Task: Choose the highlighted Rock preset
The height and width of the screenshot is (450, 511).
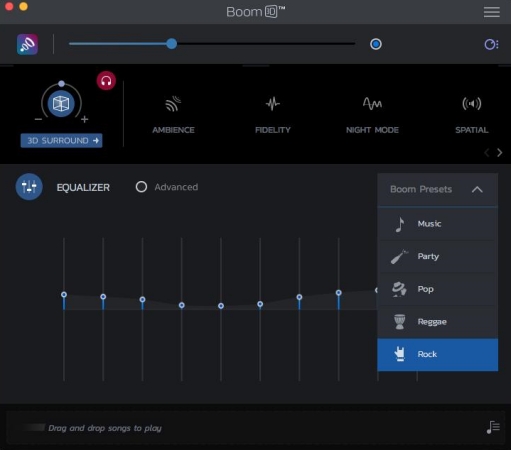Action: 438,355
